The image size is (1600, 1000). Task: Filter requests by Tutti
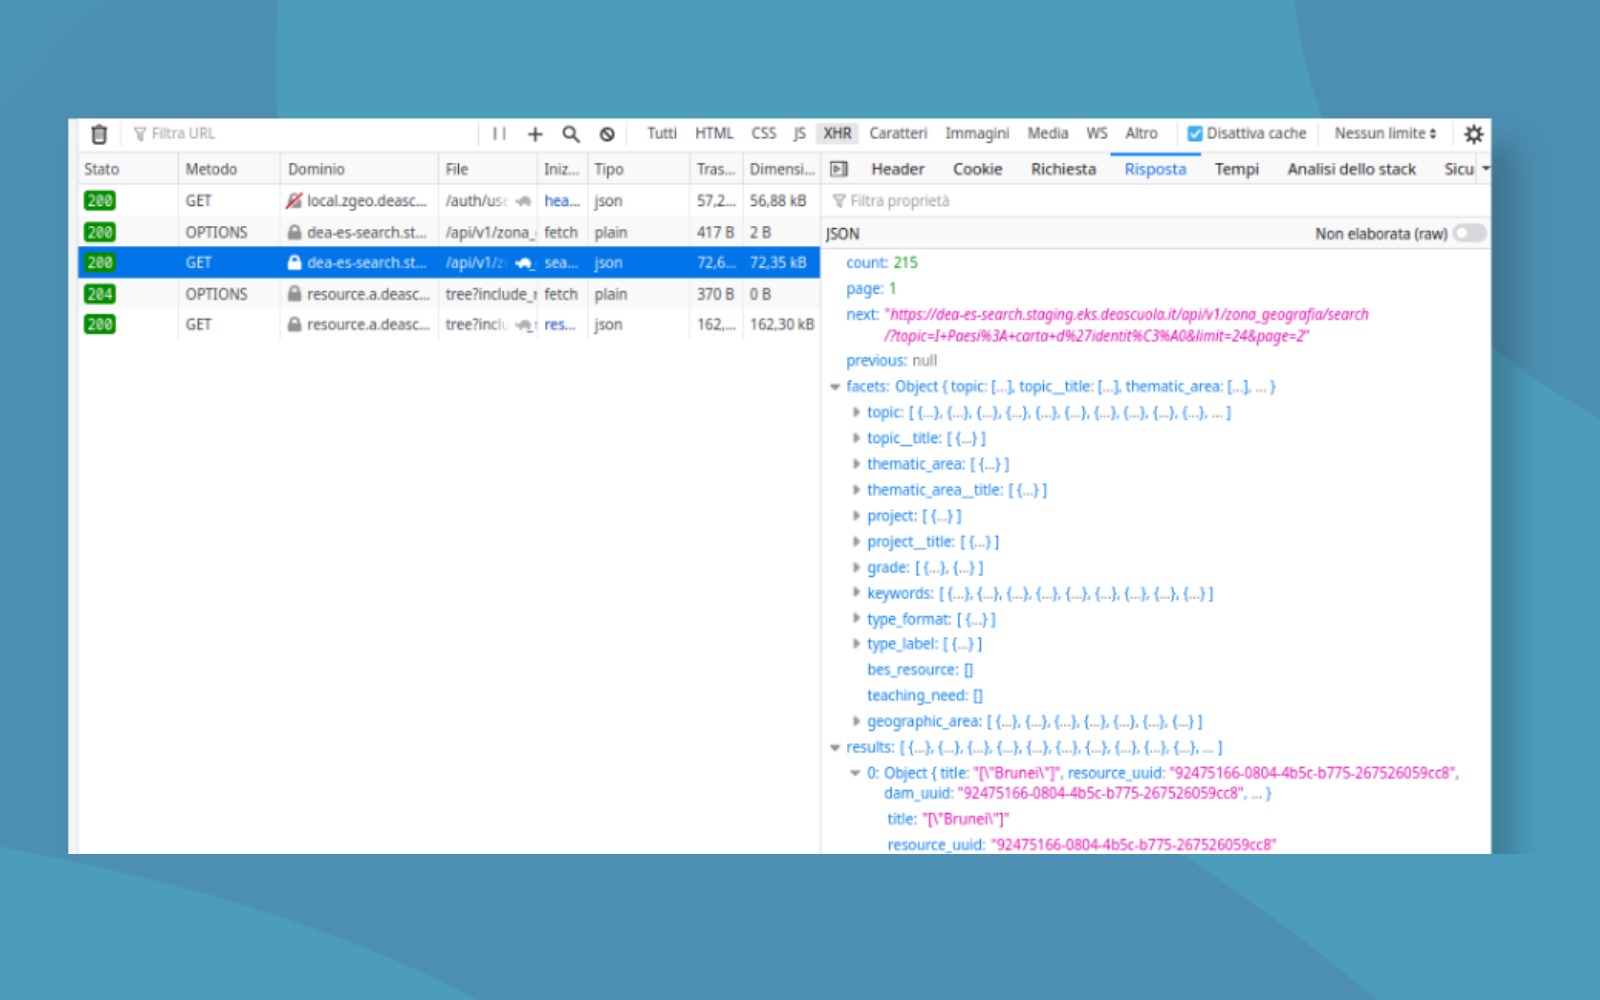[x=661, y=133]
